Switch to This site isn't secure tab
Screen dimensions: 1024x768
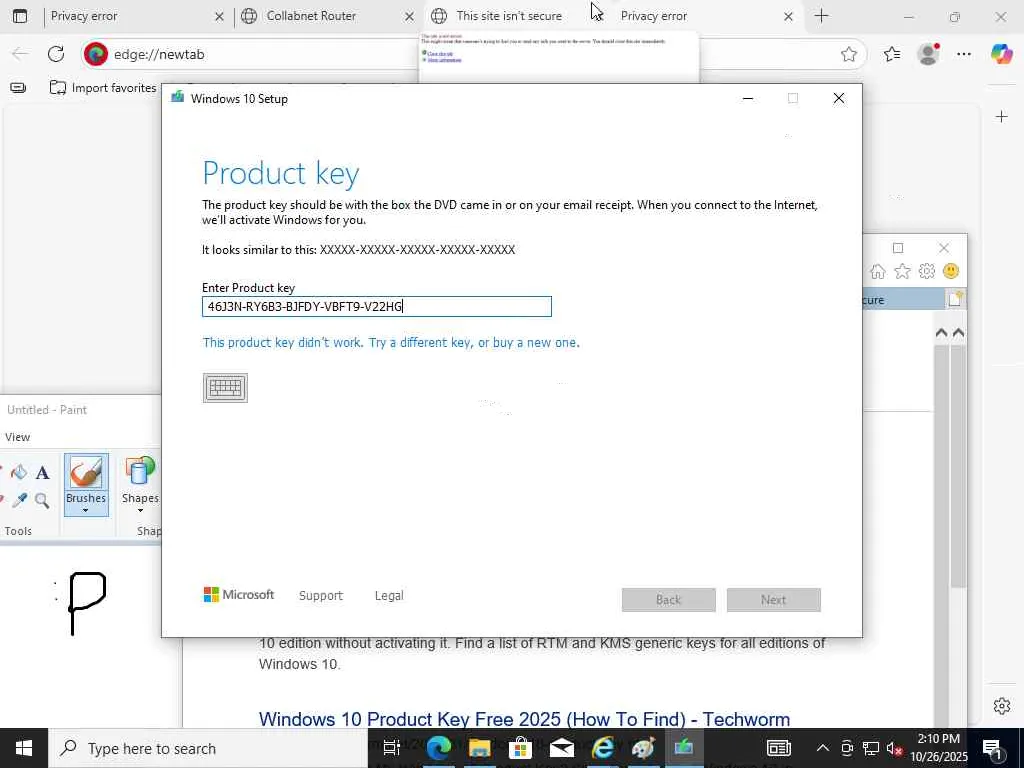coord(509,16)
